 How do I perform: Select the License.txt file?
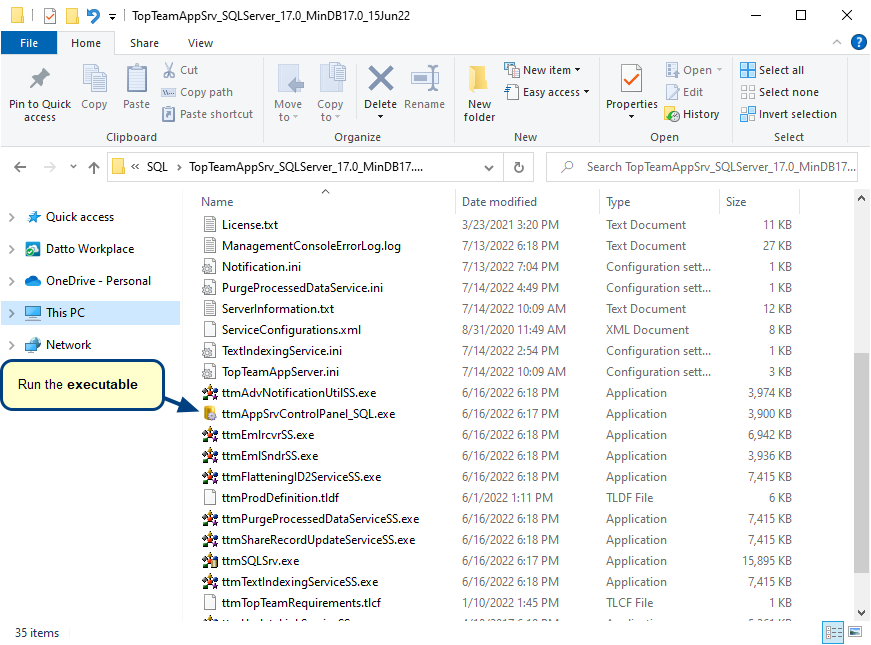point(250,225)
